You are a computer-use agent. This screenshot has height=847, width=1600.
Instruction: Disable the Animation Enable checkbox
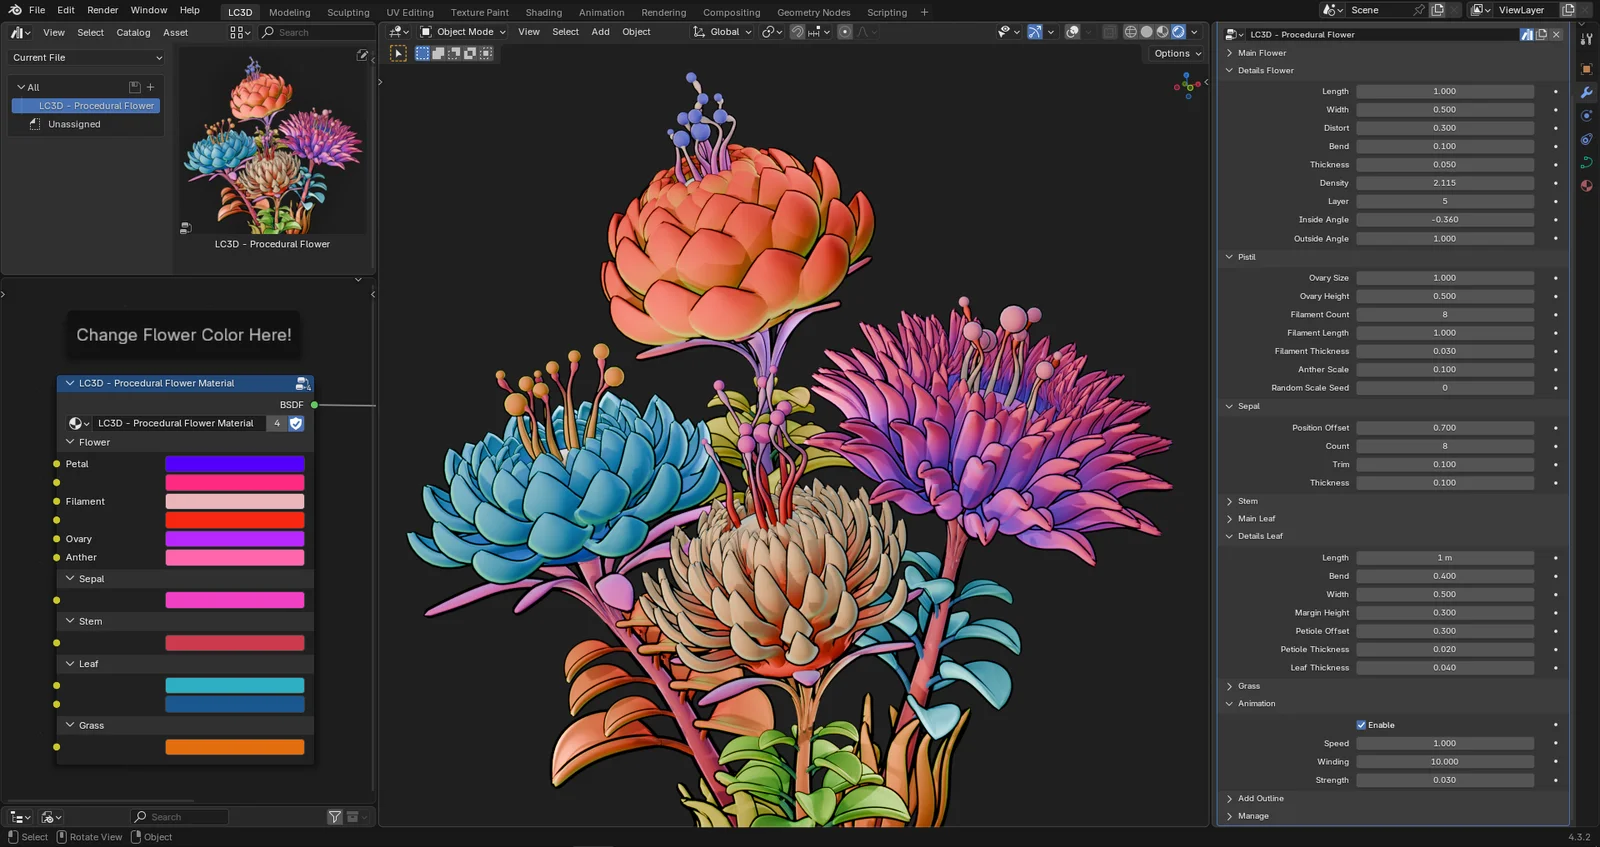[x=1361, y=725]
